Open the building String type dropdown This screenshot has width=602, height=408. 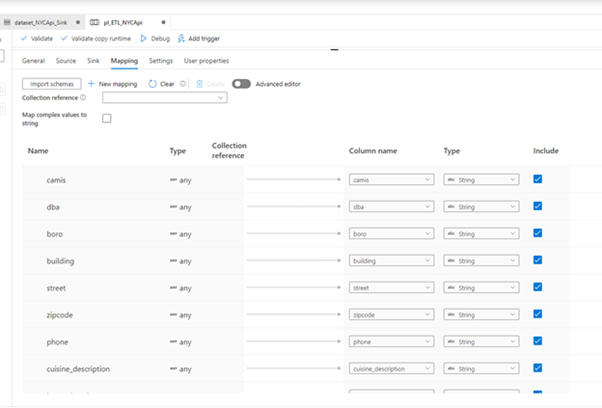point(481,261)
